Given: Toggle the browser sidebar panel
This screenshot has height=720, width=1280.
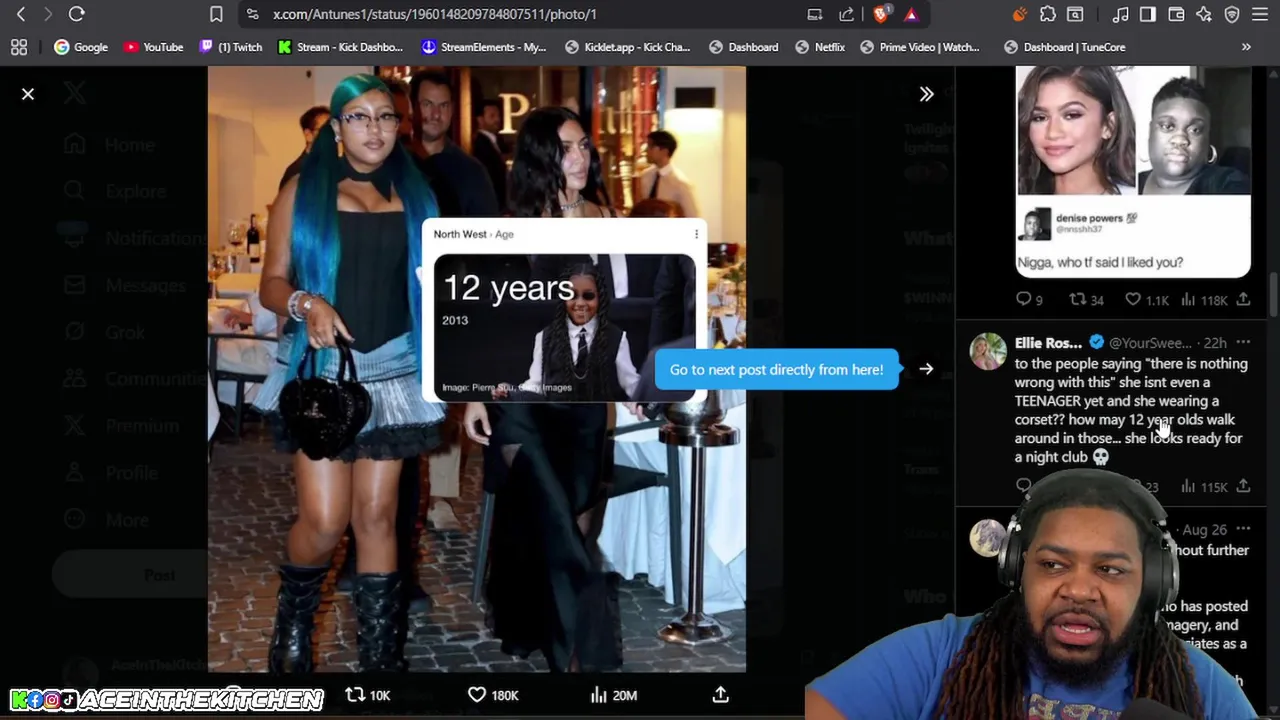Looking at the screenshot, I should [x=1148, y=14].
